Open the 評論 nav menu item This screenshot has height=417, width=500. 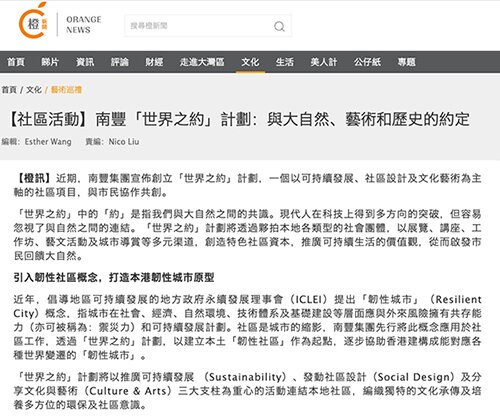click(120, 62)
